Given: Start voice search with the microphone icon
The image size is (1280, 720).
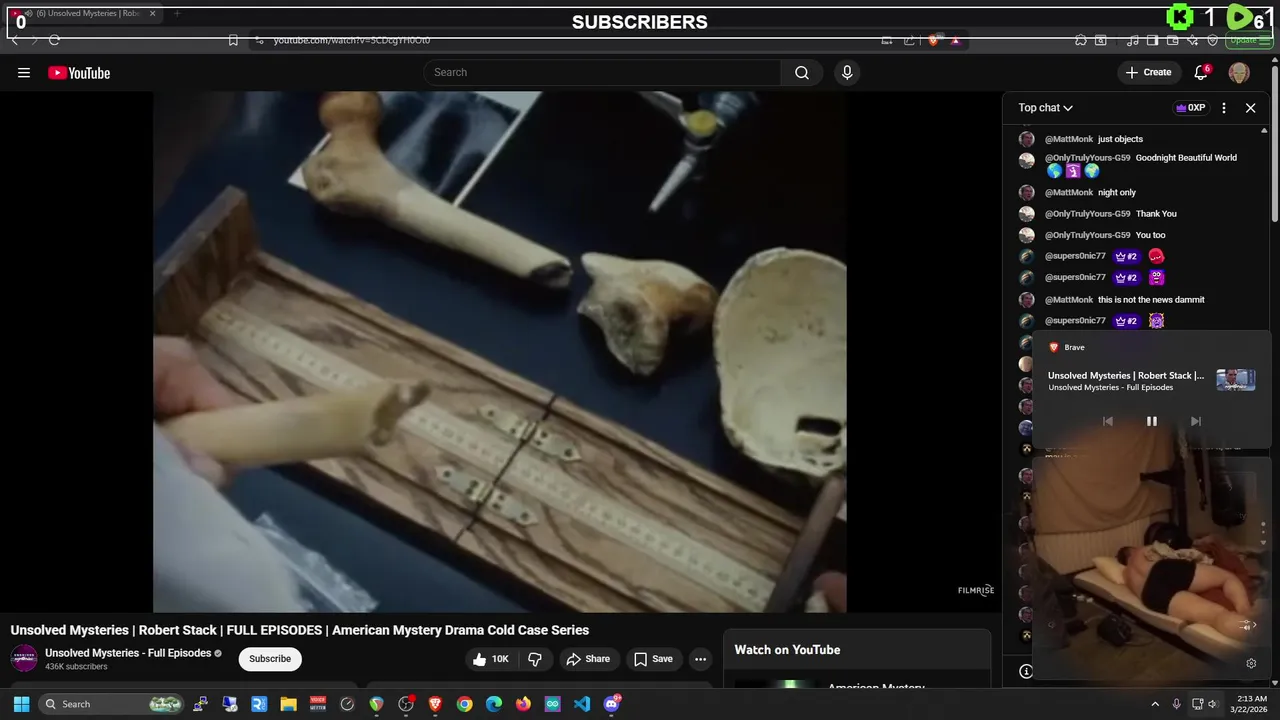Looking at the screenshot, I should point(847,73).
